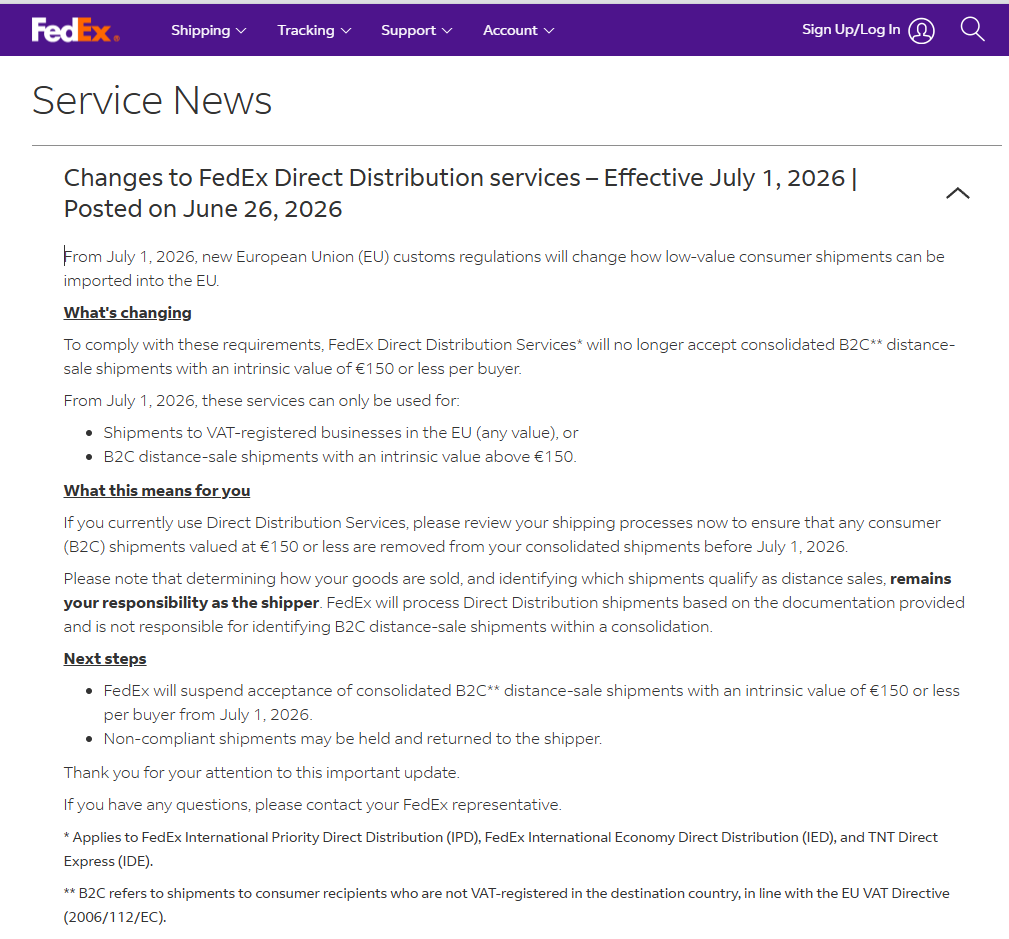Click the "Next steps" subheading

(105, 659)
